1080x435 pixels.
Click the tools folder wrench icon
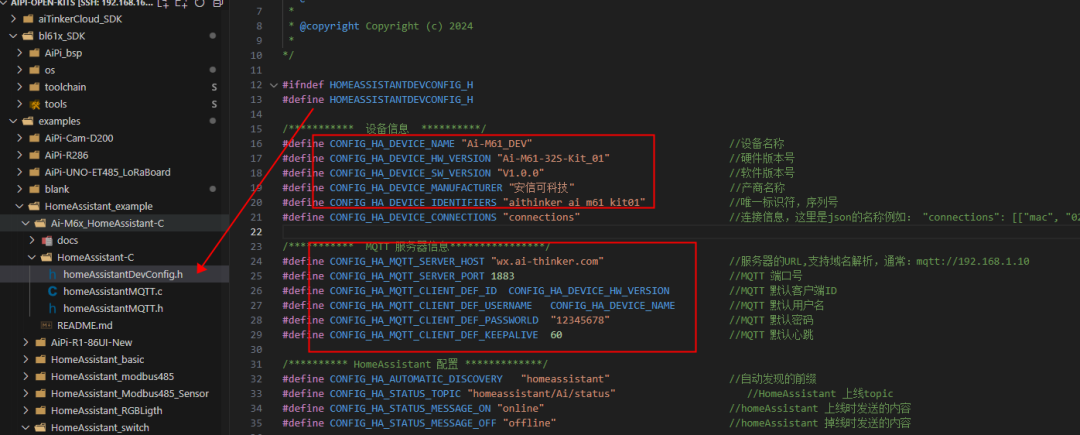[x=34, y=104]
